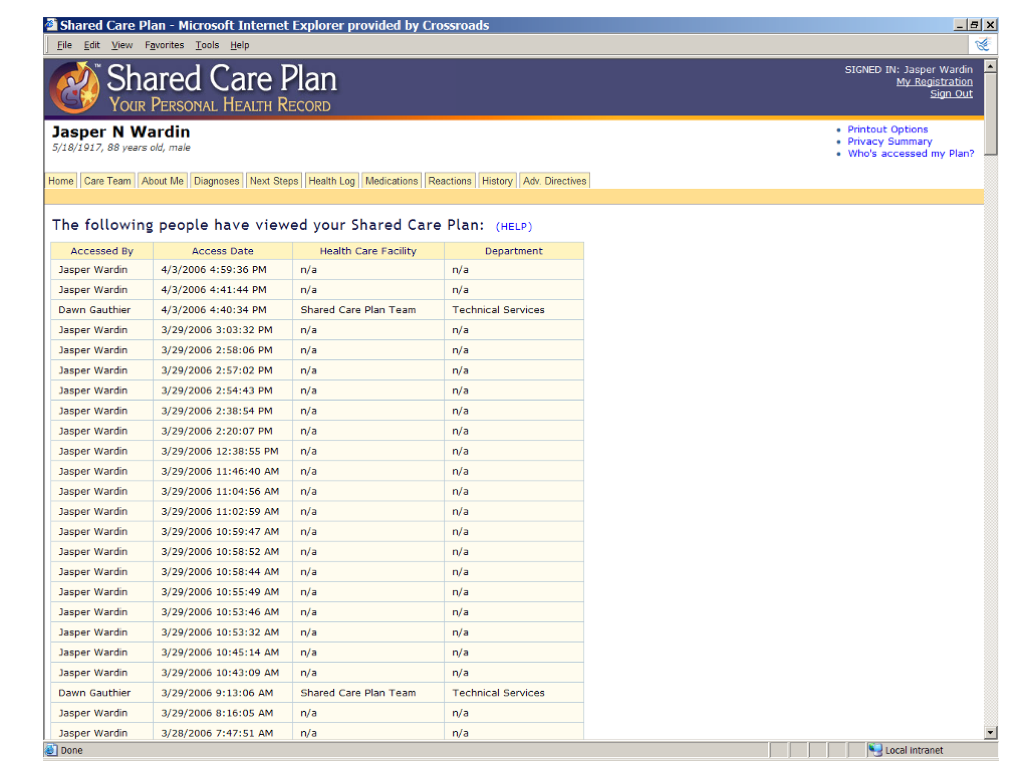Click the Done status bar text
This screenshot has width=1024, height=768.
click(x=71, y=750)
